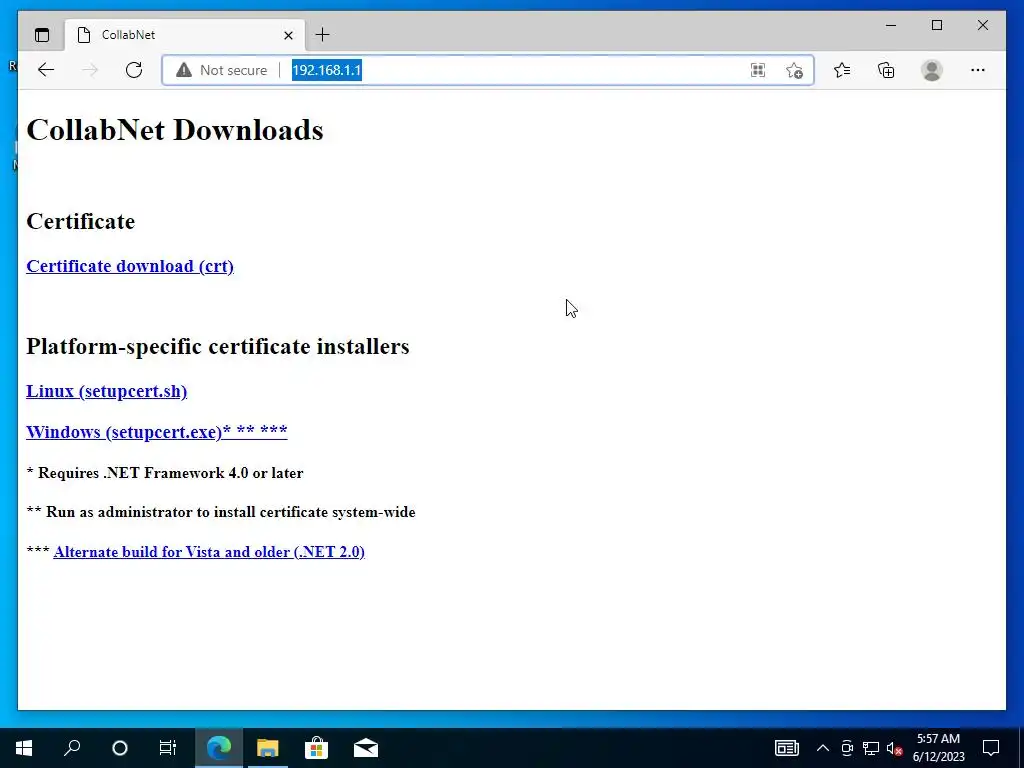Close the CollabNet tab
Image resolution: width=1024 pixels, height=768 pixels.
tap(288, 35)
